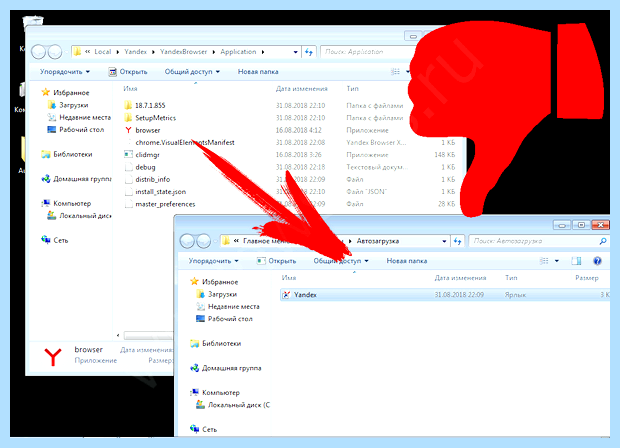This screenshot has height=448, width=620.
Task: Sort by Дата изменения in Автозагрузка window
Action: (460, 278)
